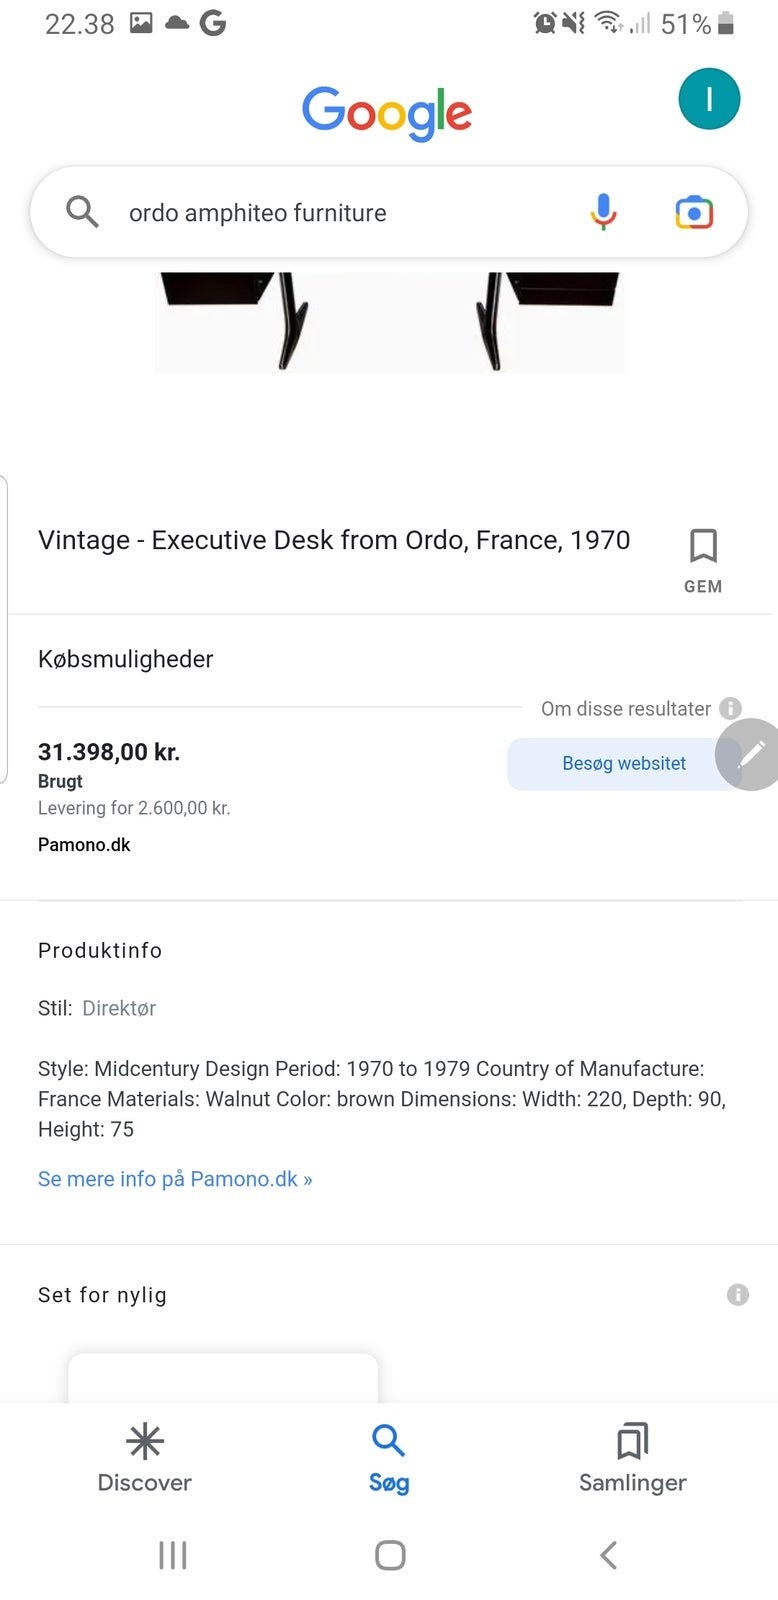Open your account profile avatar
This screenshot has width=778, height=1600.
[x=709, y=98]
